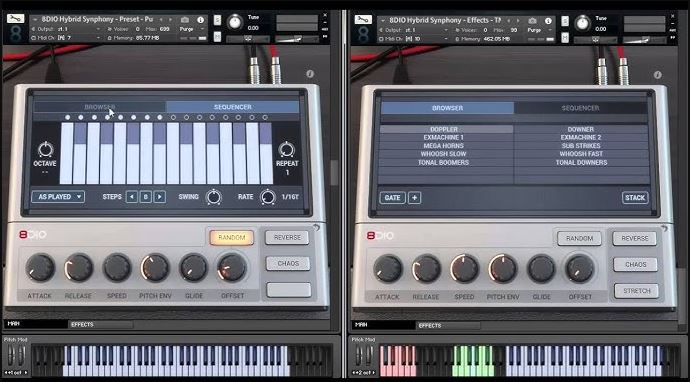This screenshot has height=382, width=690.
Task: Click the info circle above right panel
Action: (657, 75)
